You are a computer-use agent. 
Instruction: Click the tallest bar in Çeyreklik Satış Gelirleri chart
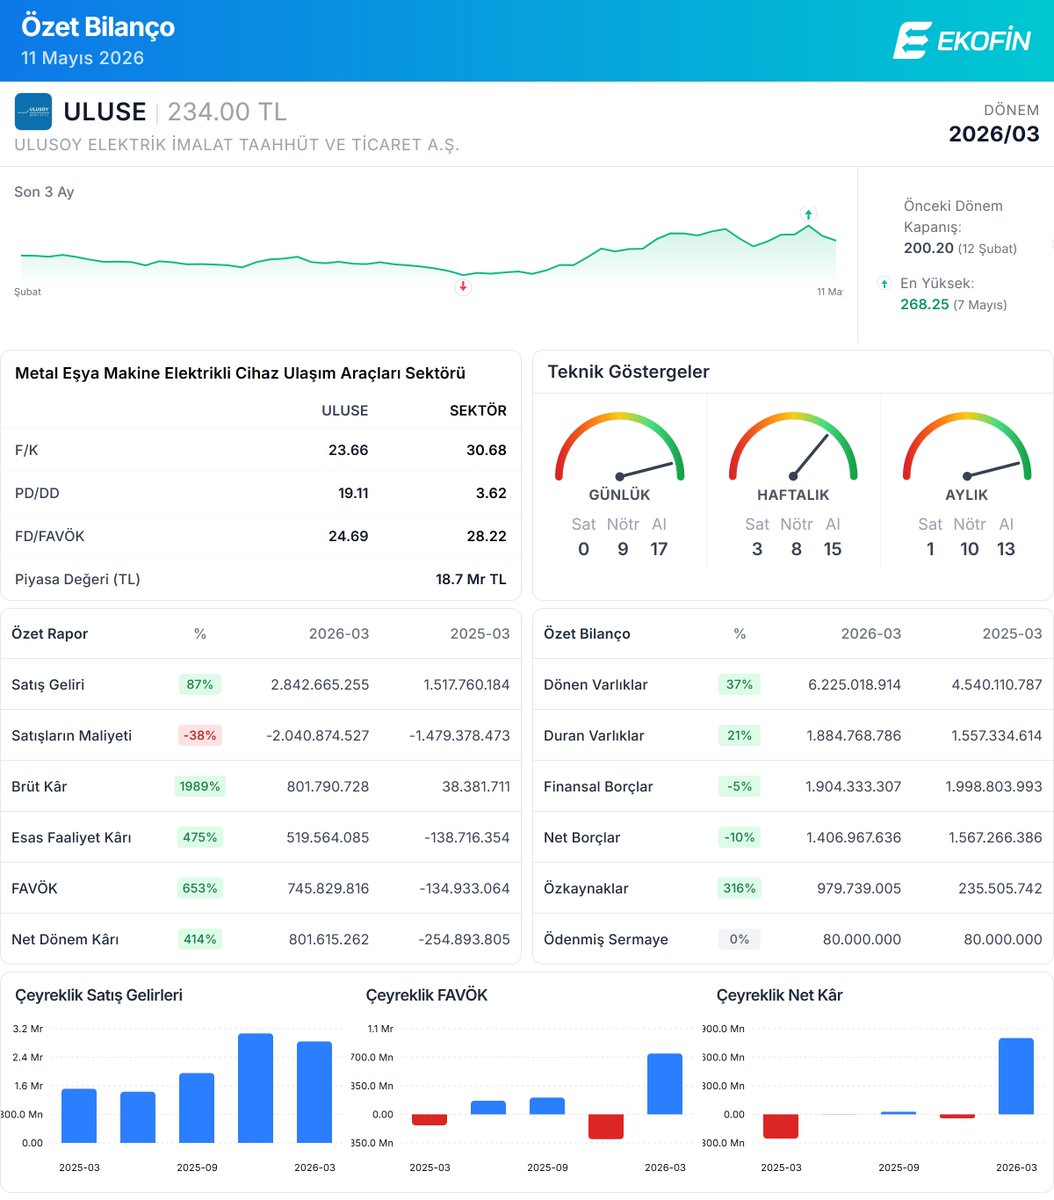(x=255, y=1088)
